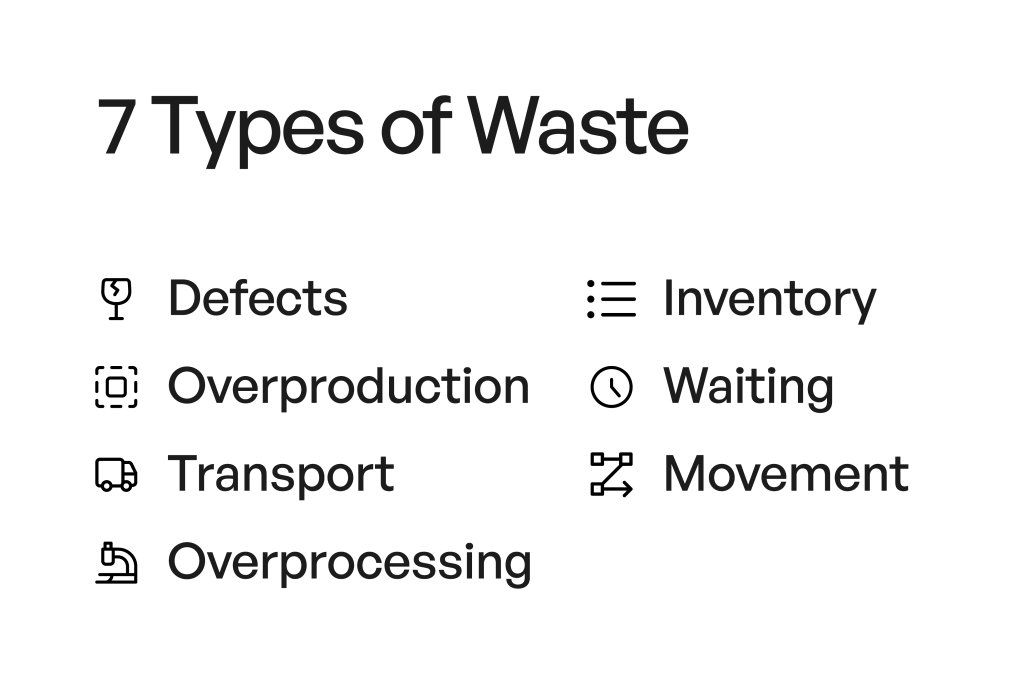This screenshot has width=1024, height=674.
Task: Click the Overproduction text label
Action: point(348,387)
